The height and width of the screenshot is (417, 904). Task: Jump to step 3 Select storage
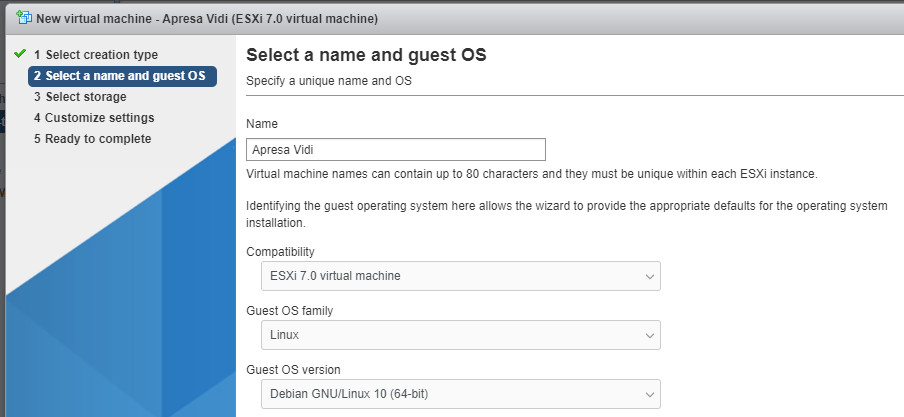(80, 97)
